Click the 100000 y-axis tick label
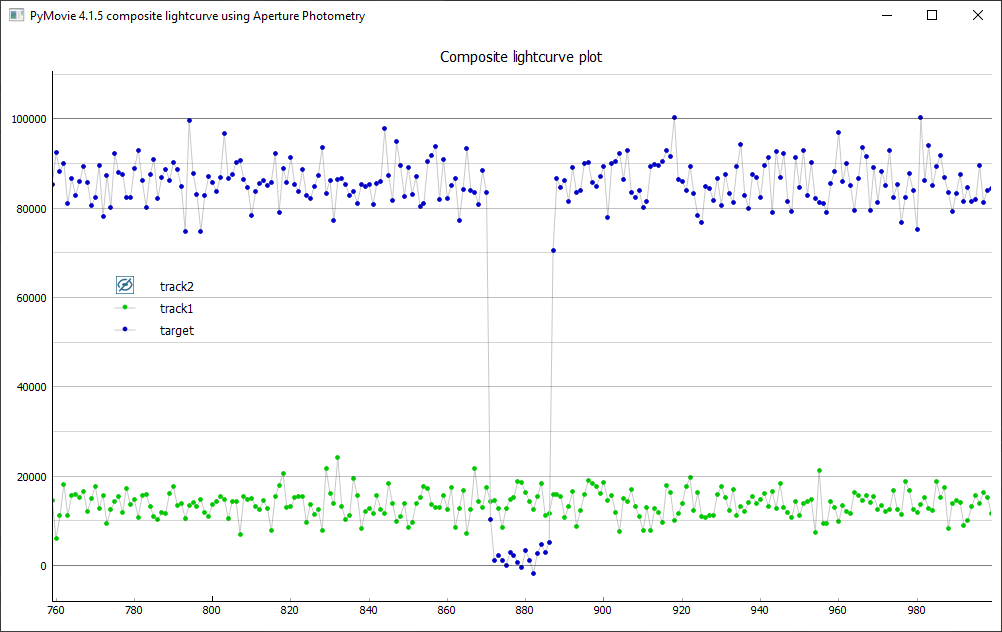This screenshot has height=632, width=1002. click(x=28, y=119)
